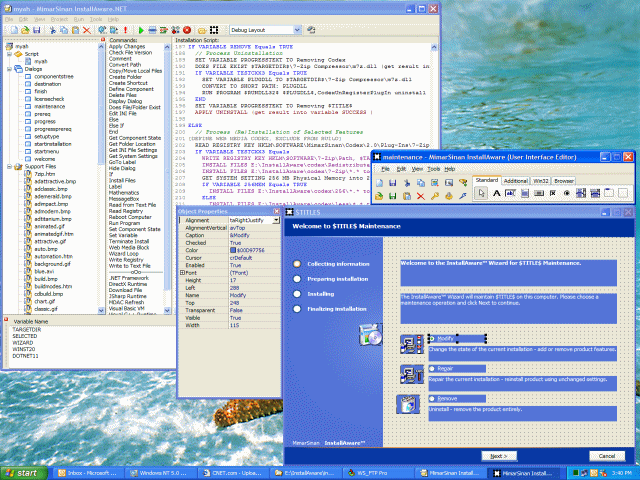The height and width of the screenshot is (480, 640).
Task: Click the scissors Cut icon in the main InstallAware toolbar
Action: click(53, 30)
